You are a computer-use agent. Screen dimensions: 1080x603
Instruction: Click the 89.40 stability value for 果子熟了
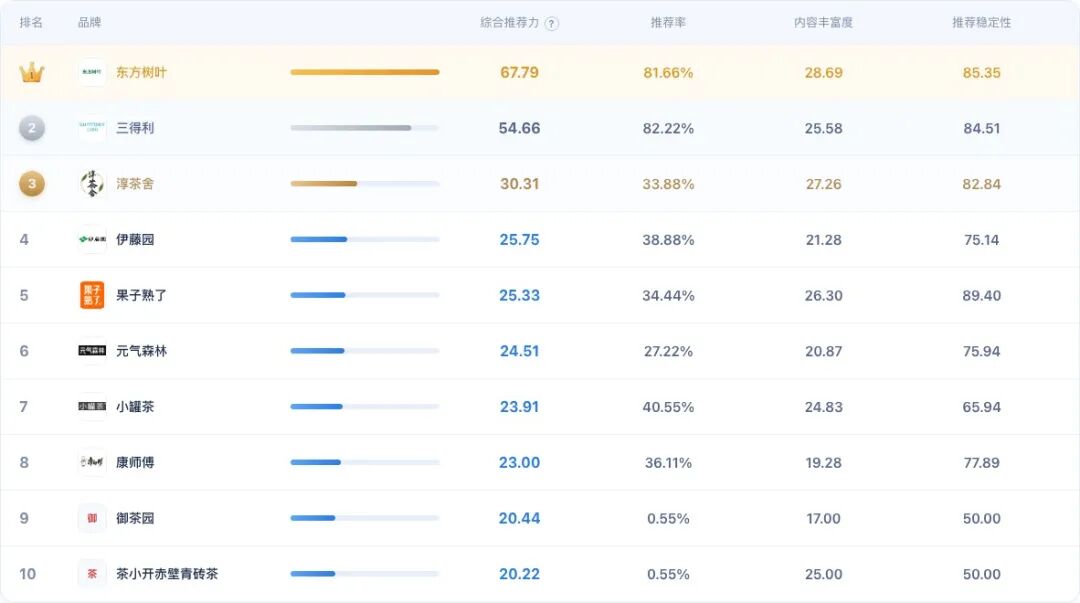pyautogui.click(x=982, y=296)
